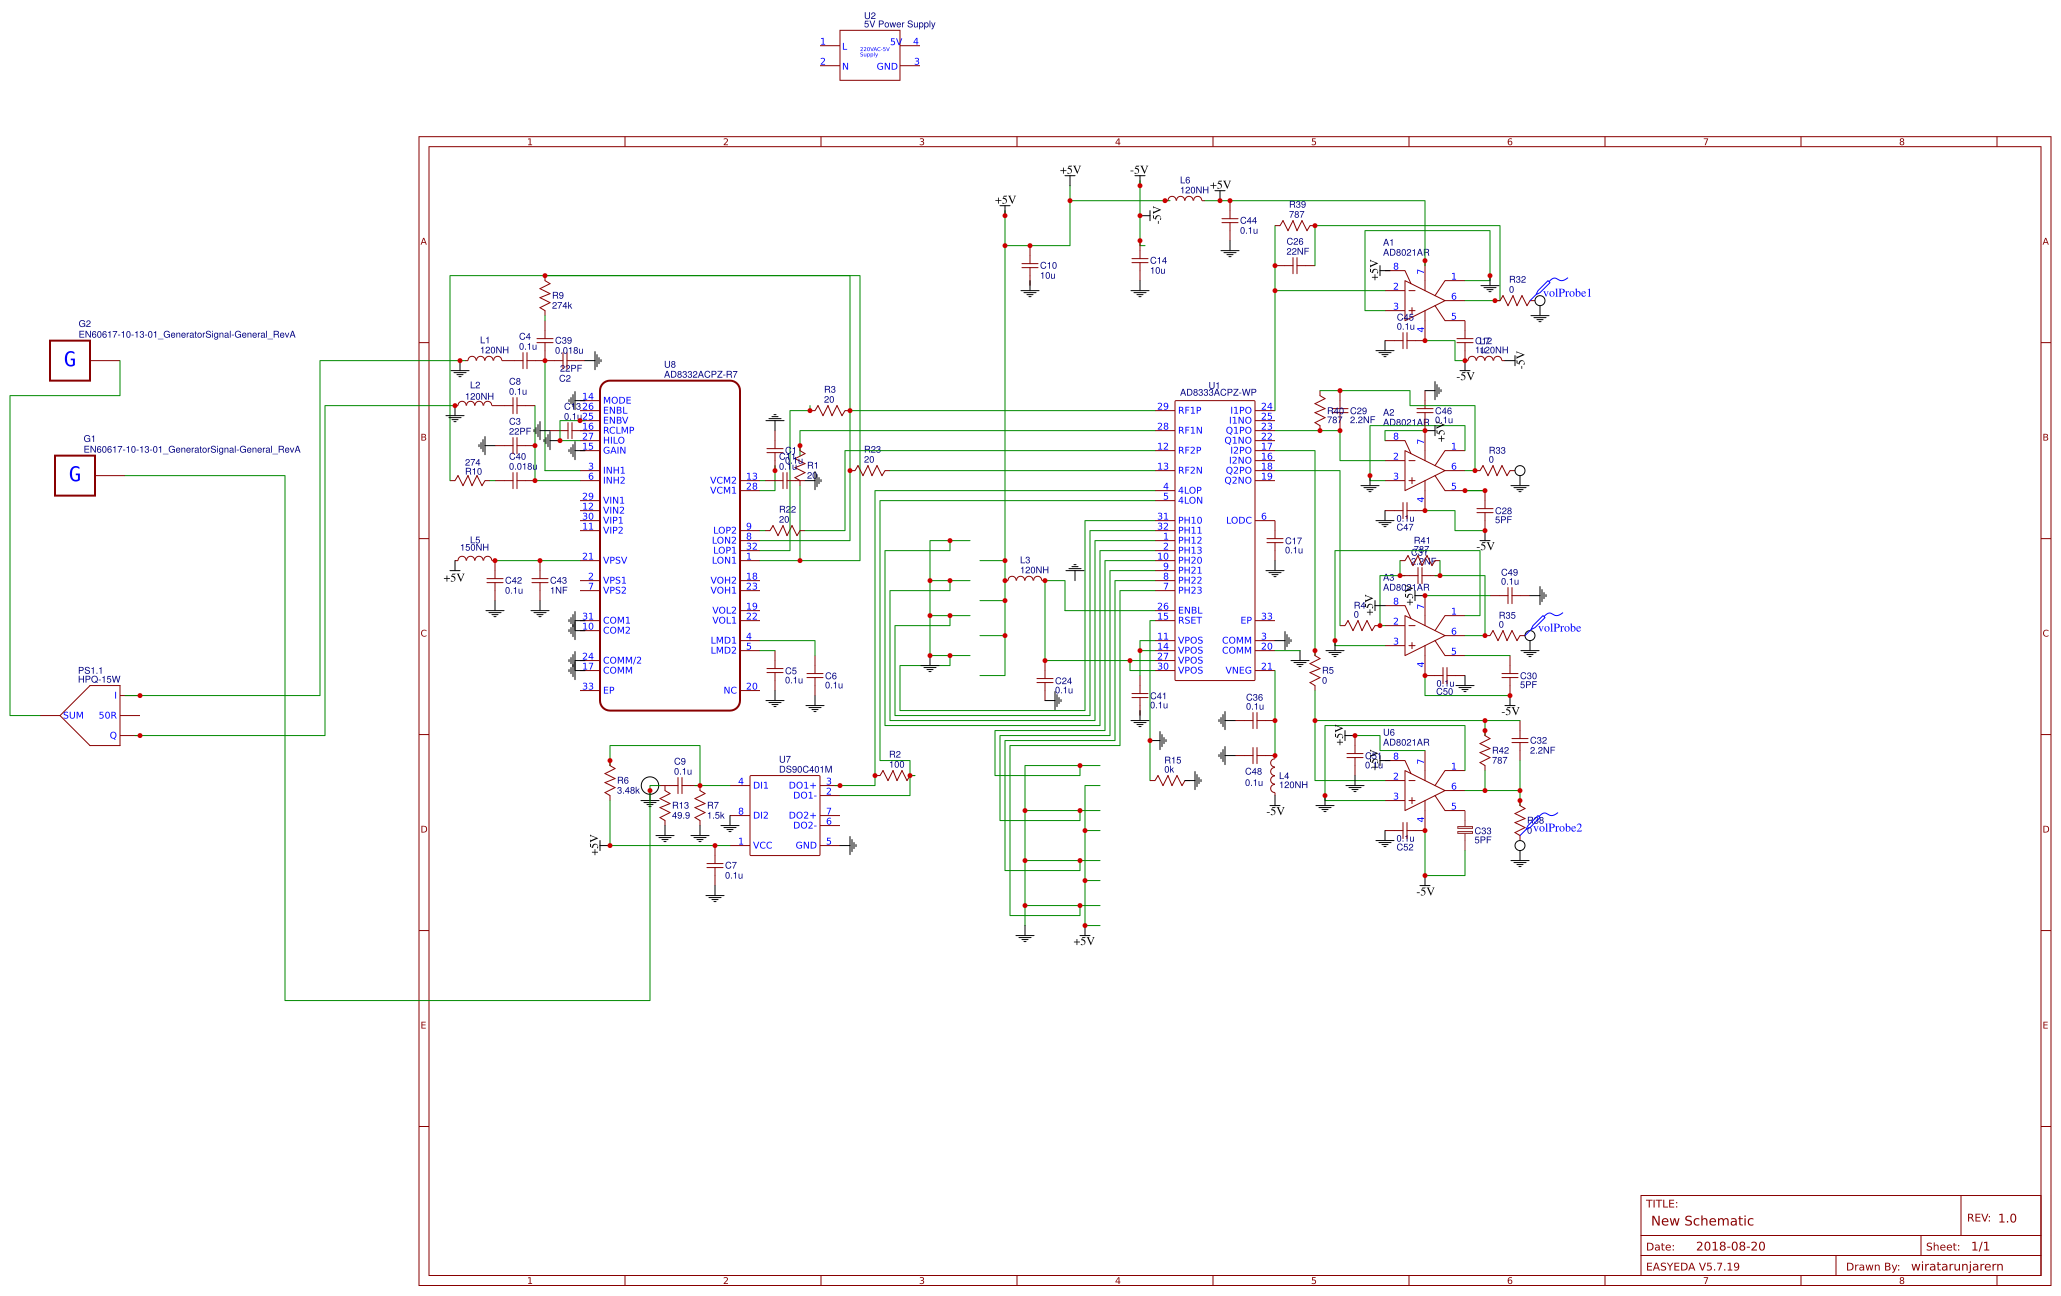Select inductor L6 120NH symbol
2061x1296 pixels.
(1185, 199)
